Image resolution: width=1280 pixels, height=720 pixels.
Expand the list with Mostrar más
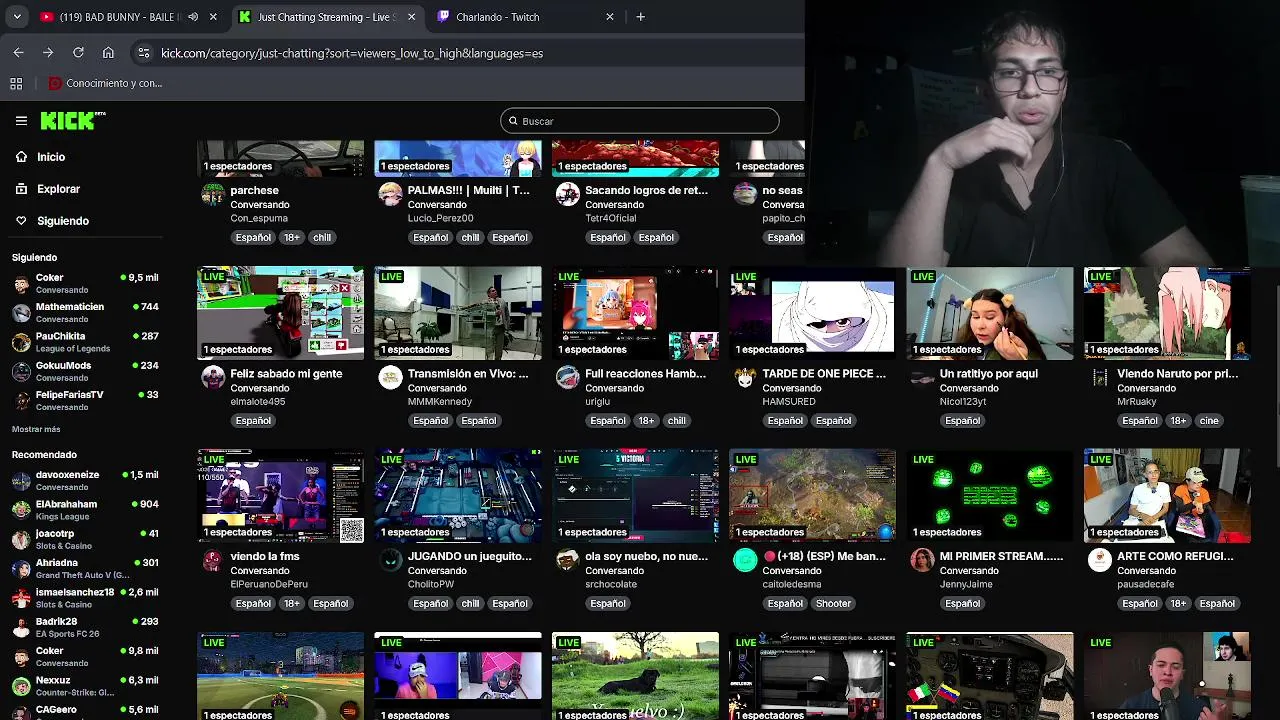36,429
